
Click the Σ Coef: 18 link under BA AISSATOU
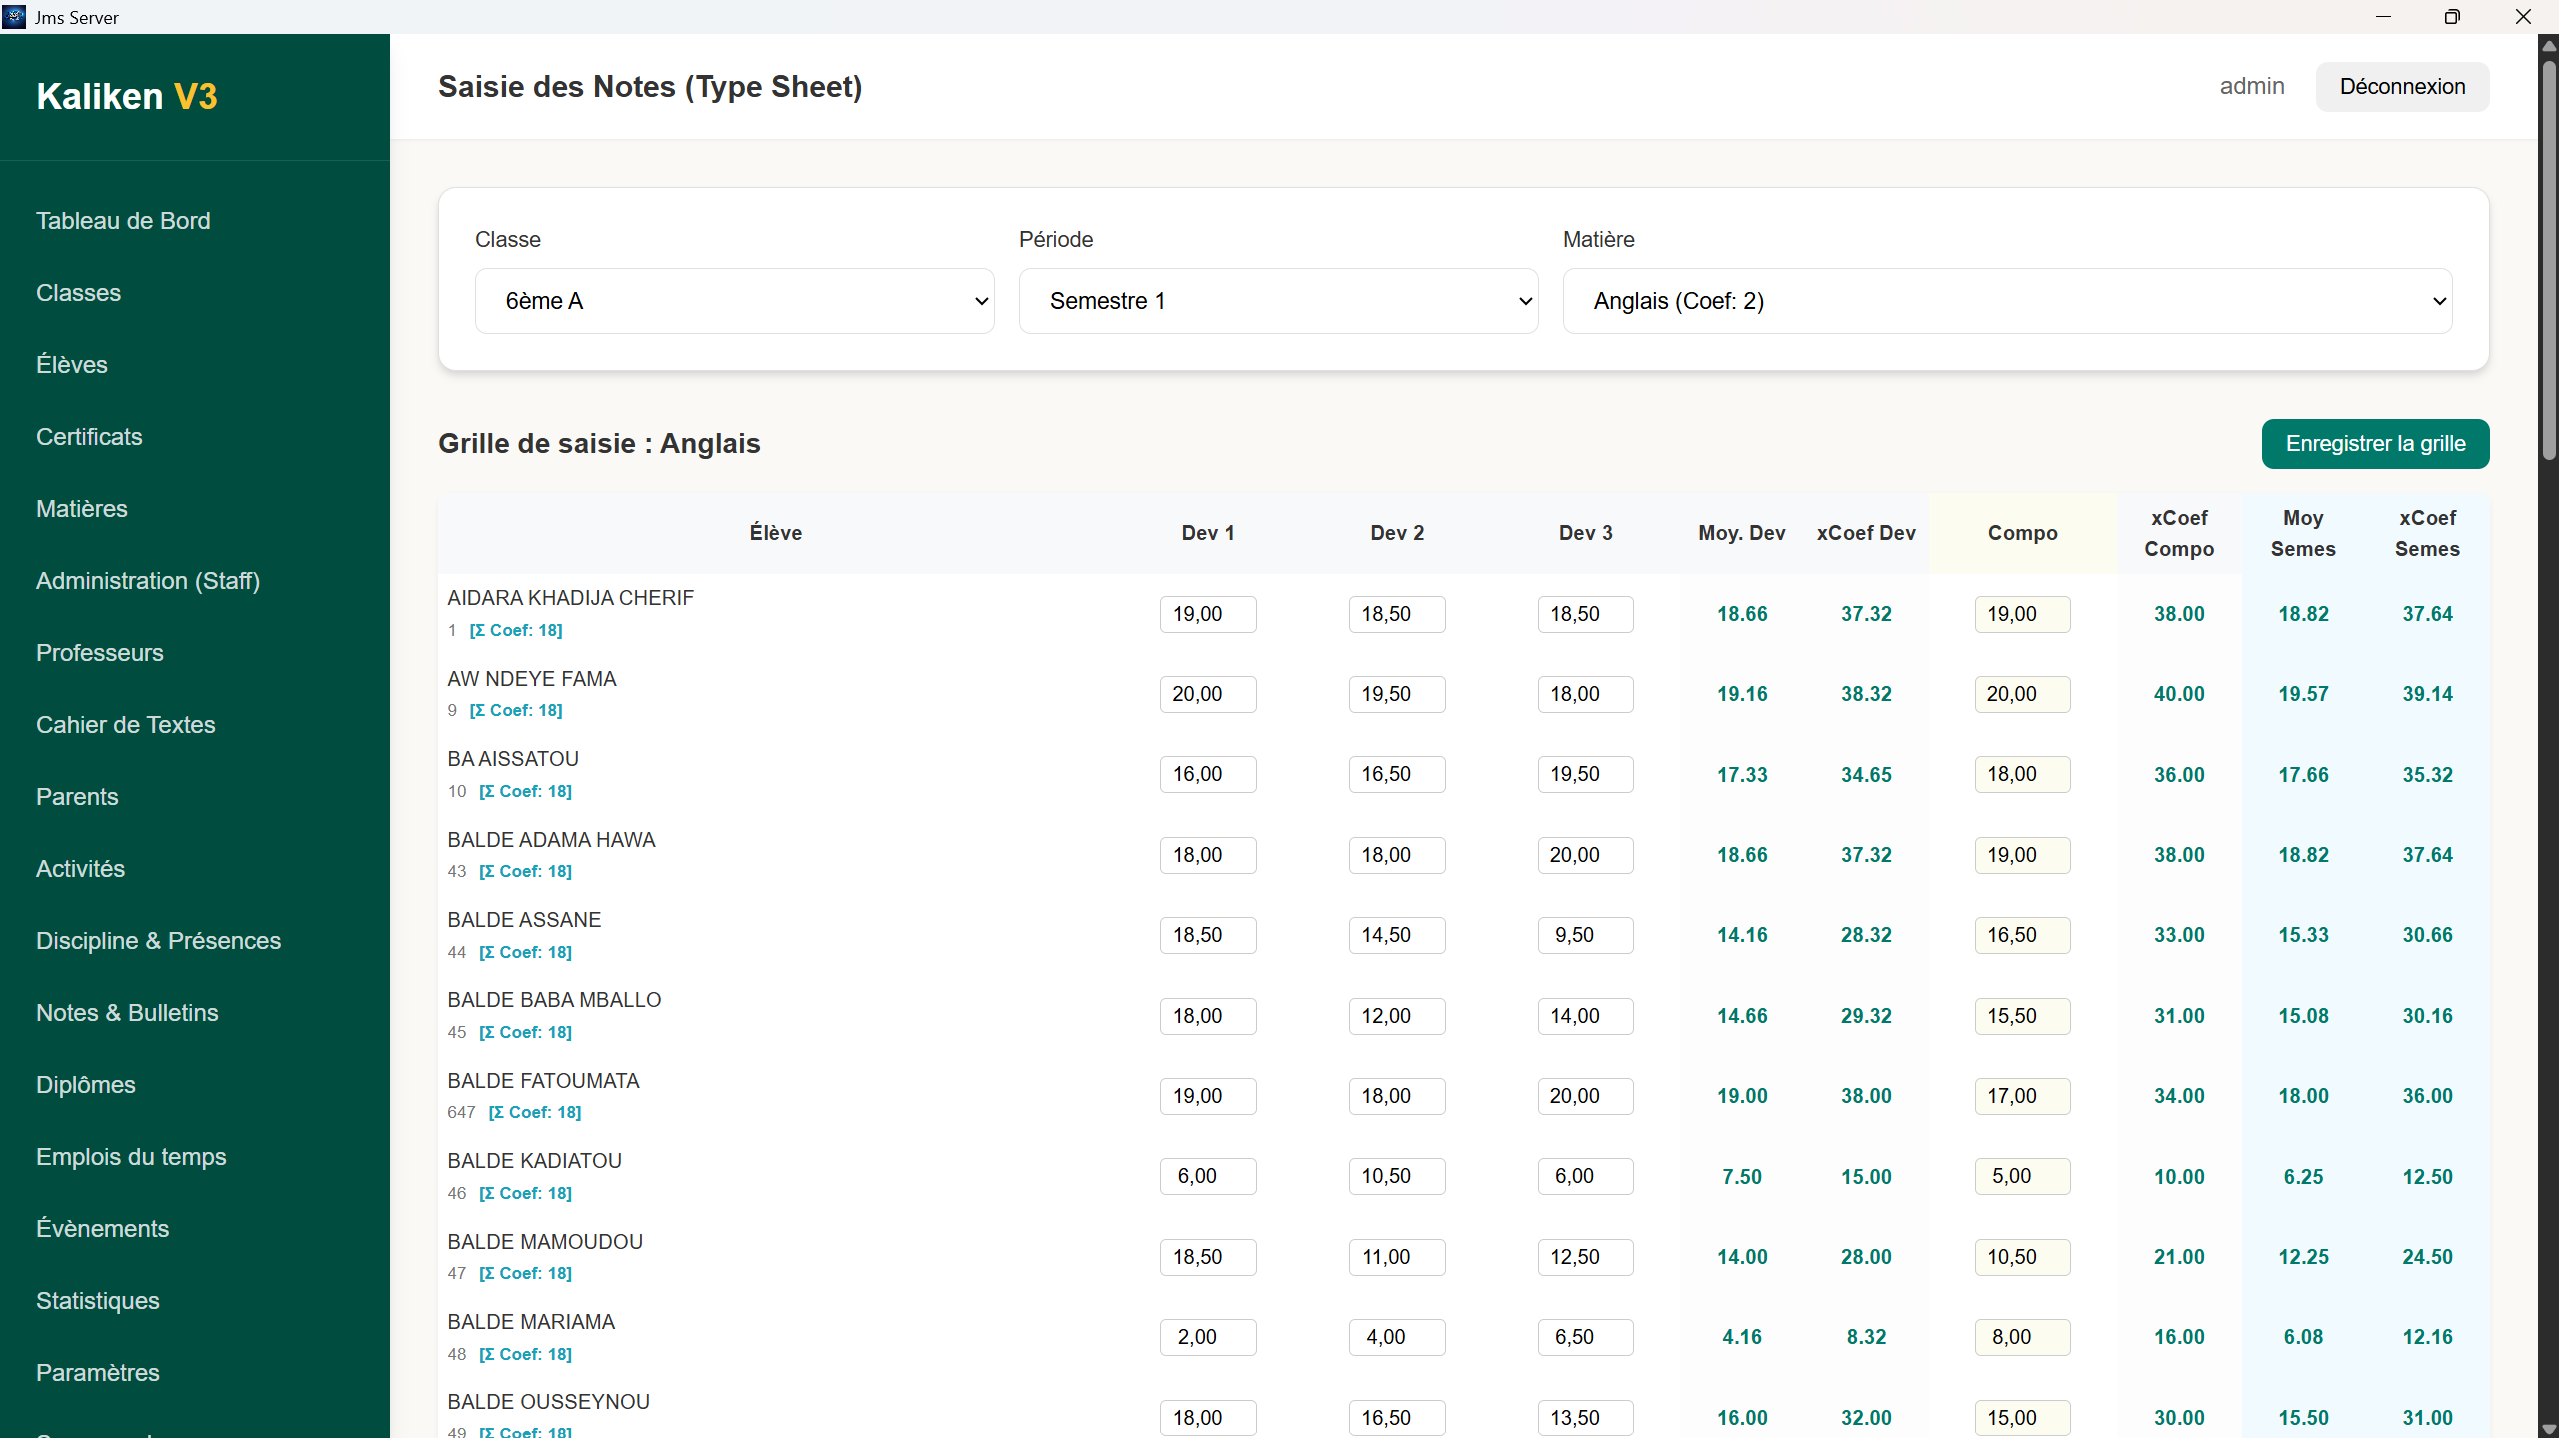pos(525,791)
